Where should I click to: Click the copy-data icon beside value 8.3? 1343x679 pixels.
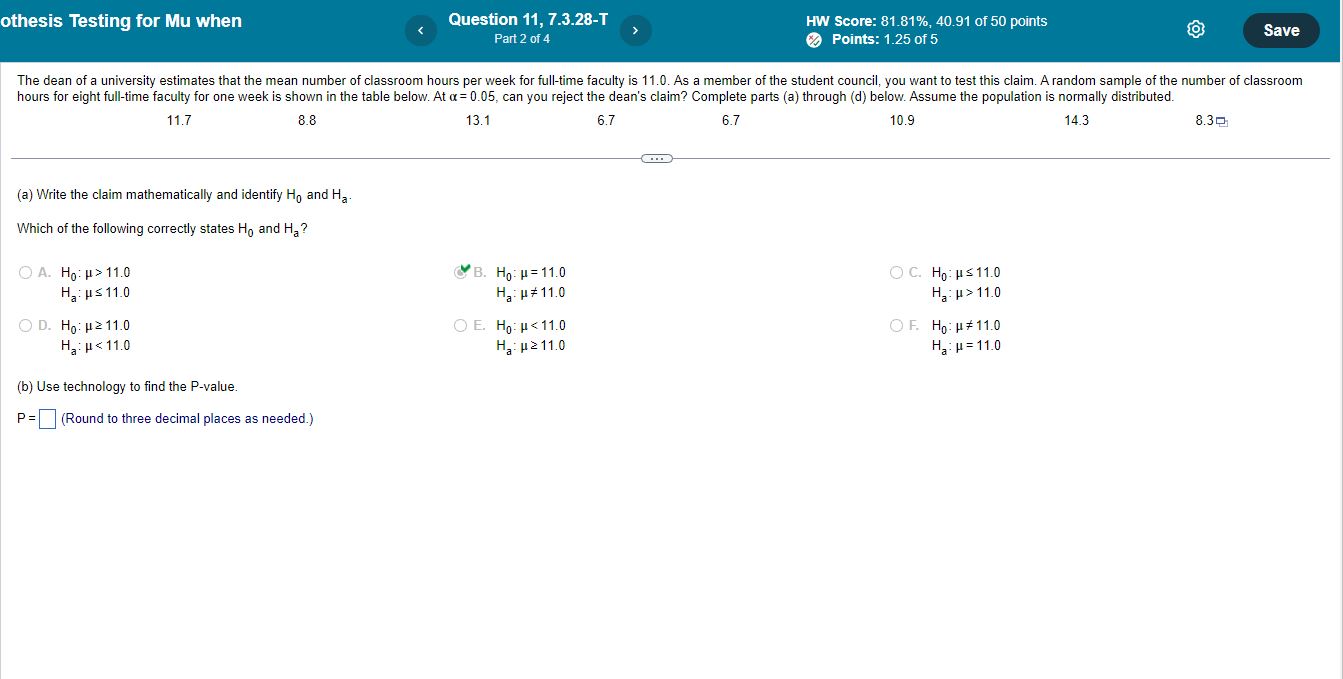pos(1223,119)
